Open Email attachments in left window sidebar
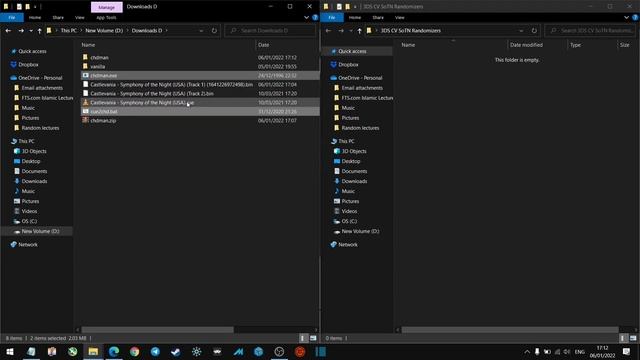This screenshot has height=360, width=640. tap(42, 88)
